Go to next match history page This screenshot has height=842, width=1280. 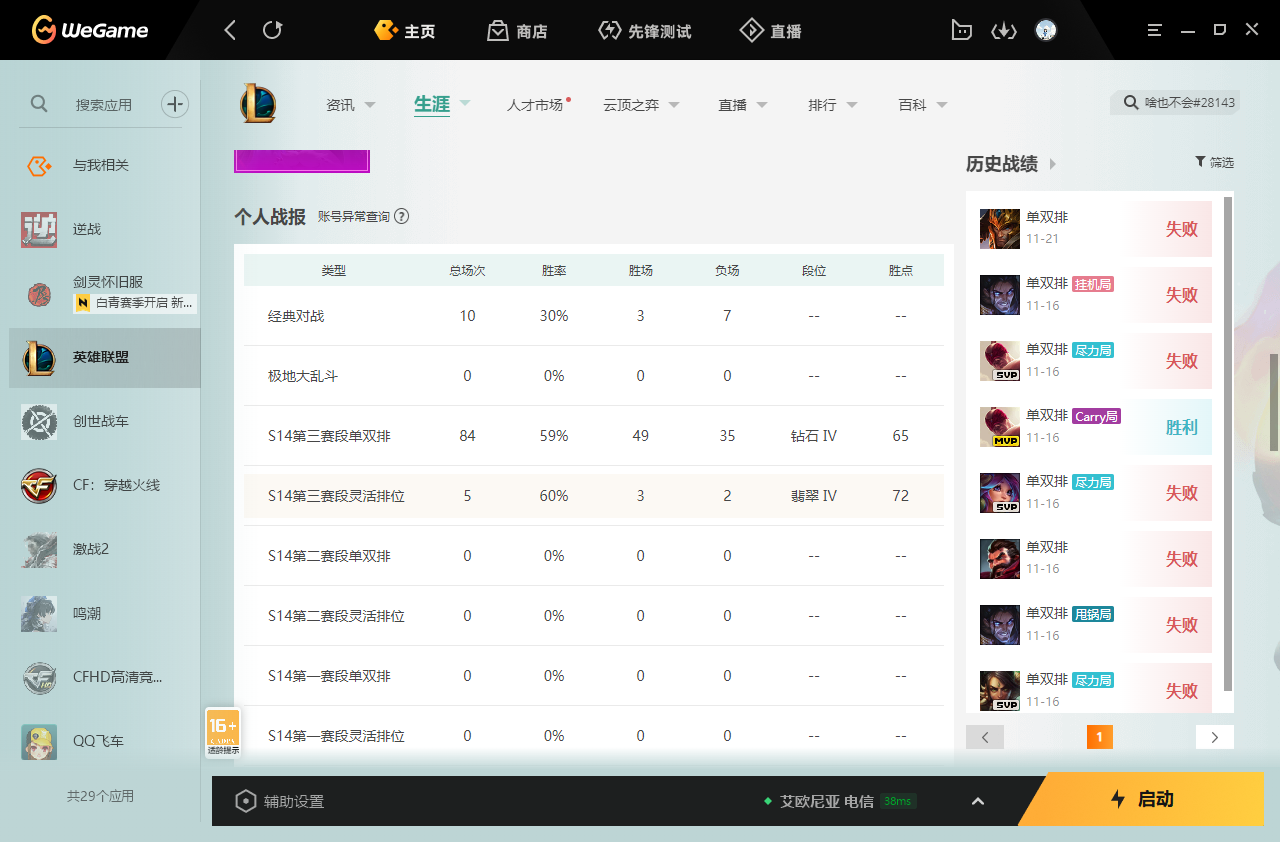[1215, 737]
